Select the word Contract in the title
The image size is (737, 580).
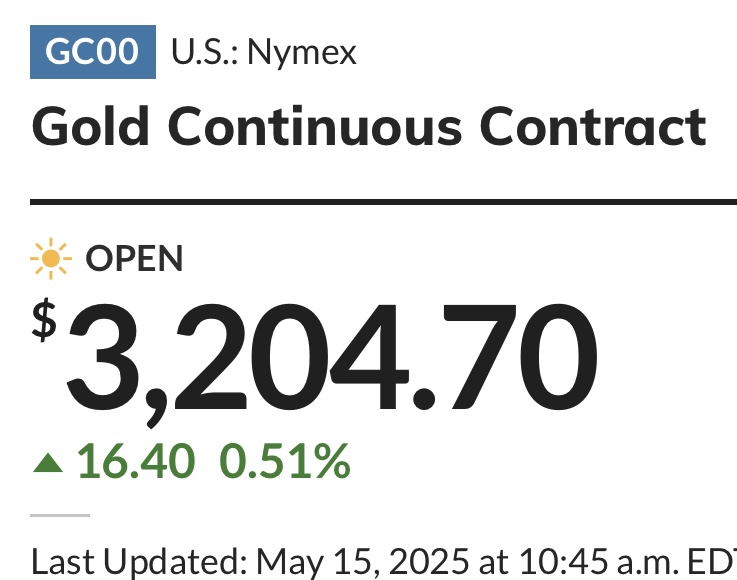coord(593,127)
